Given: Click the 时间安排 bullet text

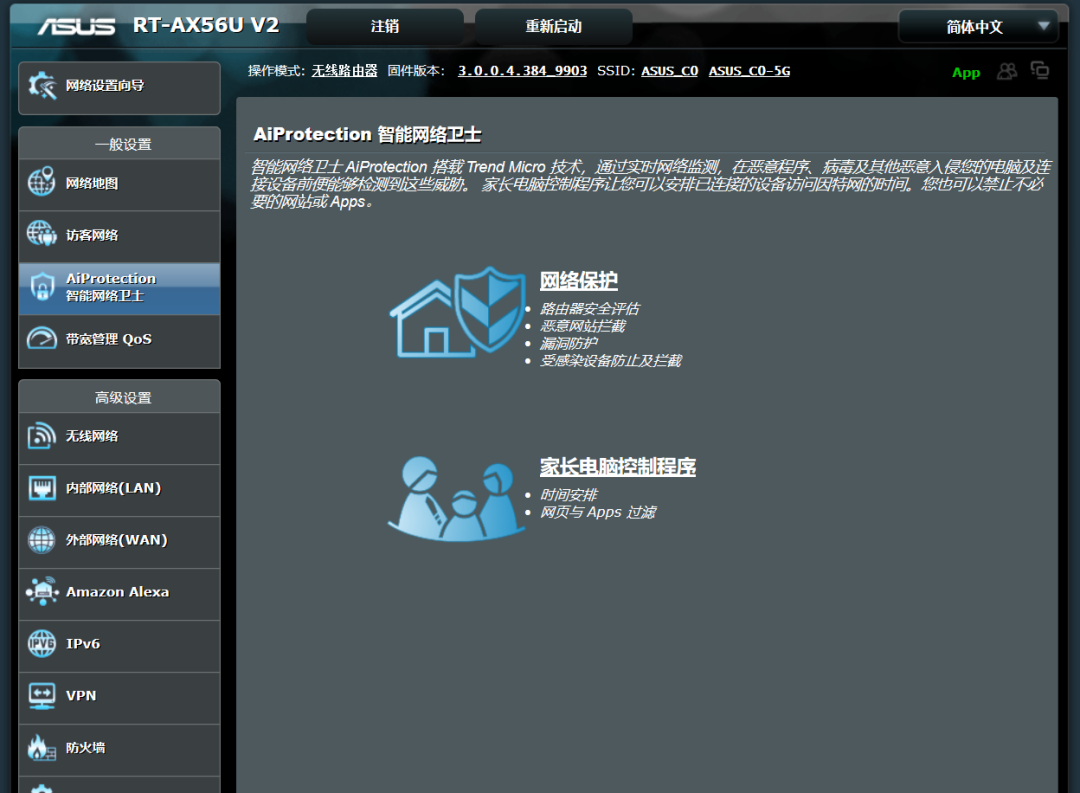Looking at the screenshot, I should tap(568, 495).
